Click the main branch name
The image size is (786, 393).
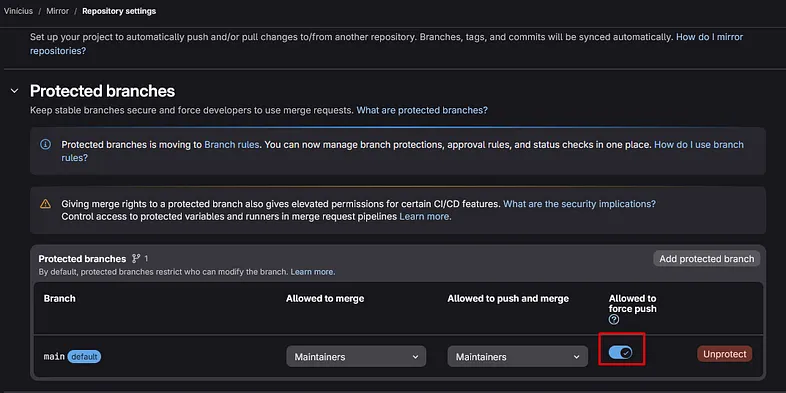54,356
